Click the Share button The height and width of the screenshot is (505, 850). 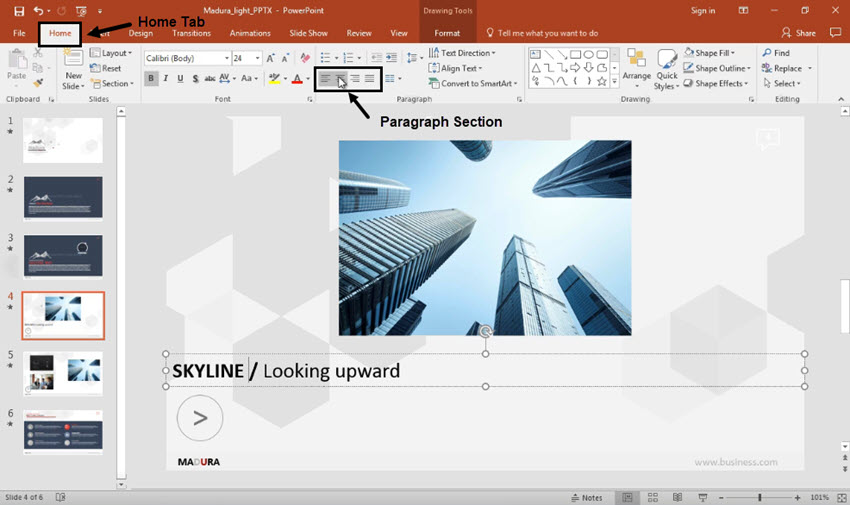click(x=798, y=33)
